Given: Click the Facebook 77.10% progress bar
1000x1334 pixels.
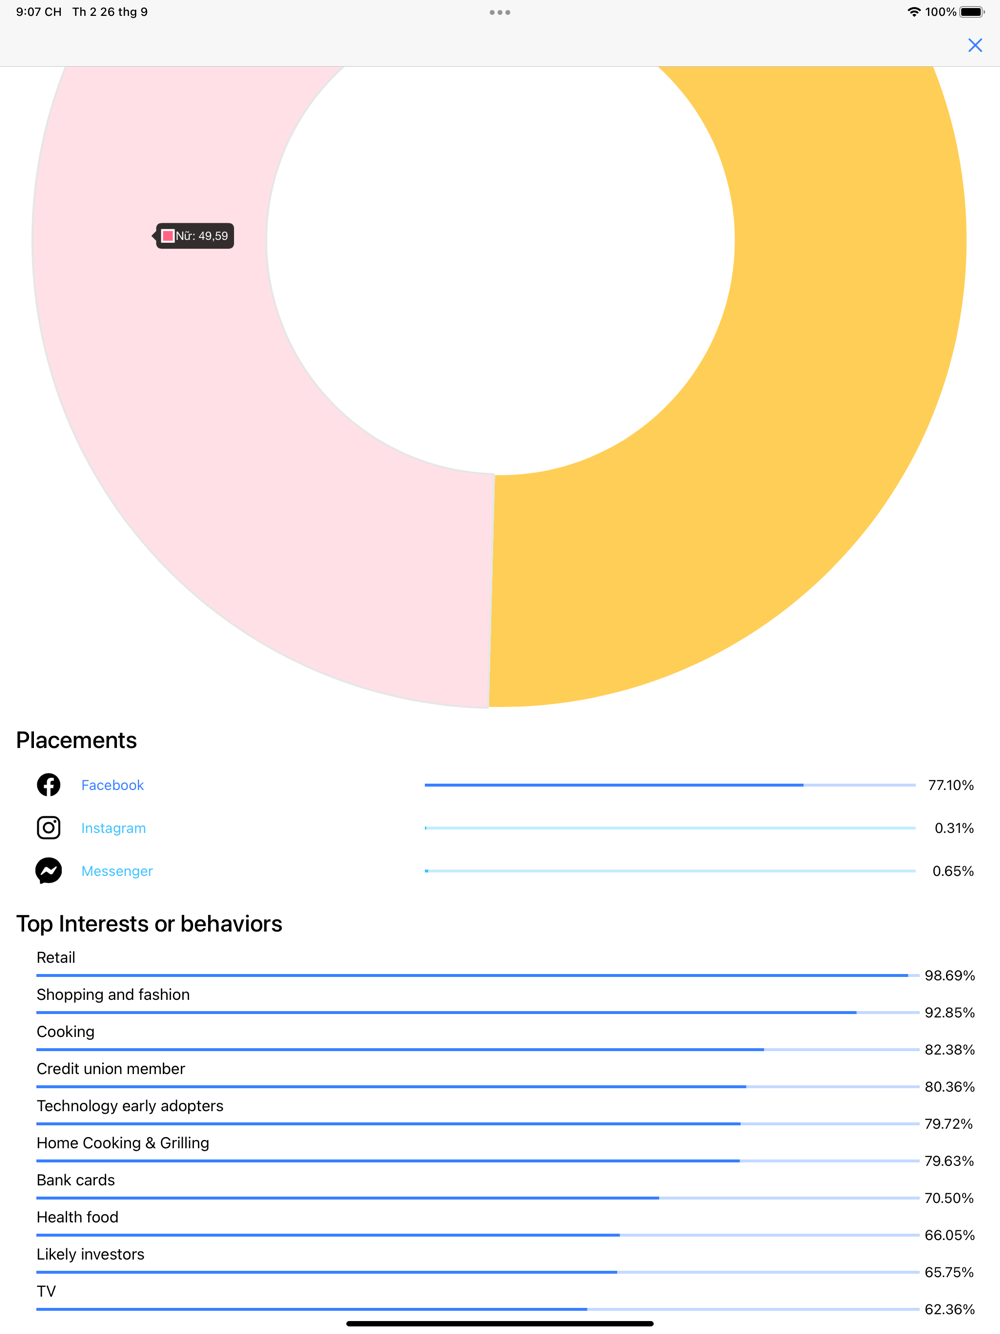Looking at the screenshot, I should (669, 785).
